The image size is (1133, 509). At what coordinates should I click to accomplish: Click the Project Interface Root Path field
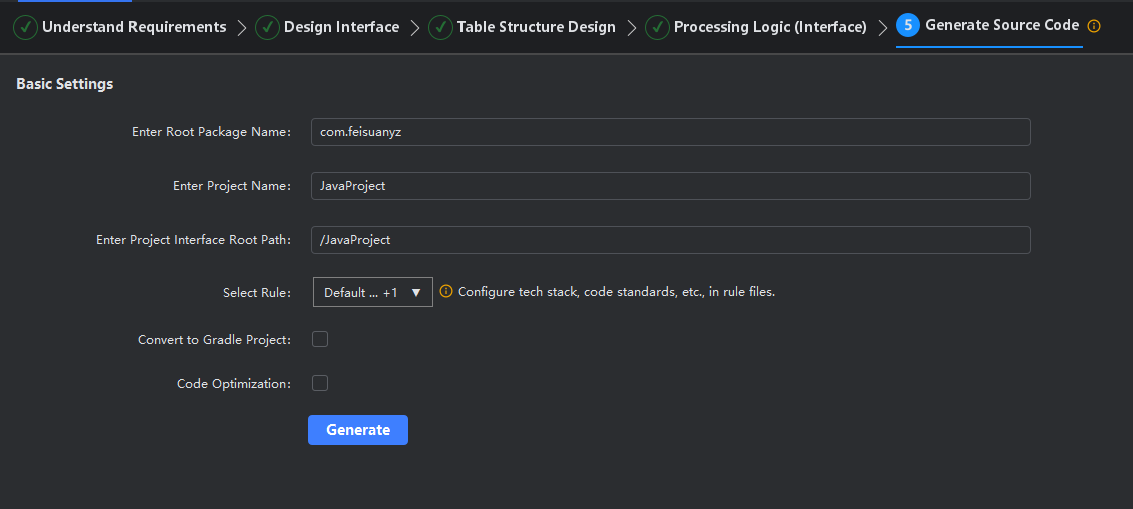click(x=670, y=240)
